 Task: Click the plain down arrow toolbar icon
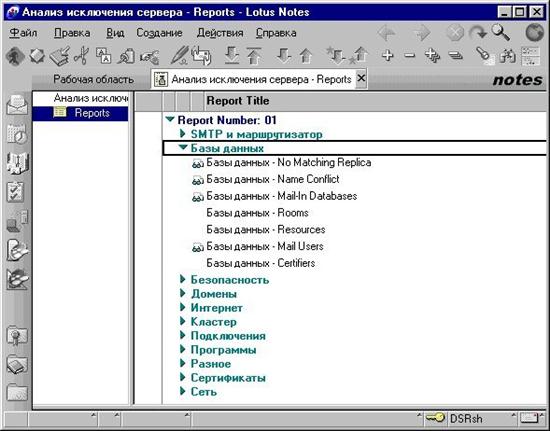(x=283, y=56)
